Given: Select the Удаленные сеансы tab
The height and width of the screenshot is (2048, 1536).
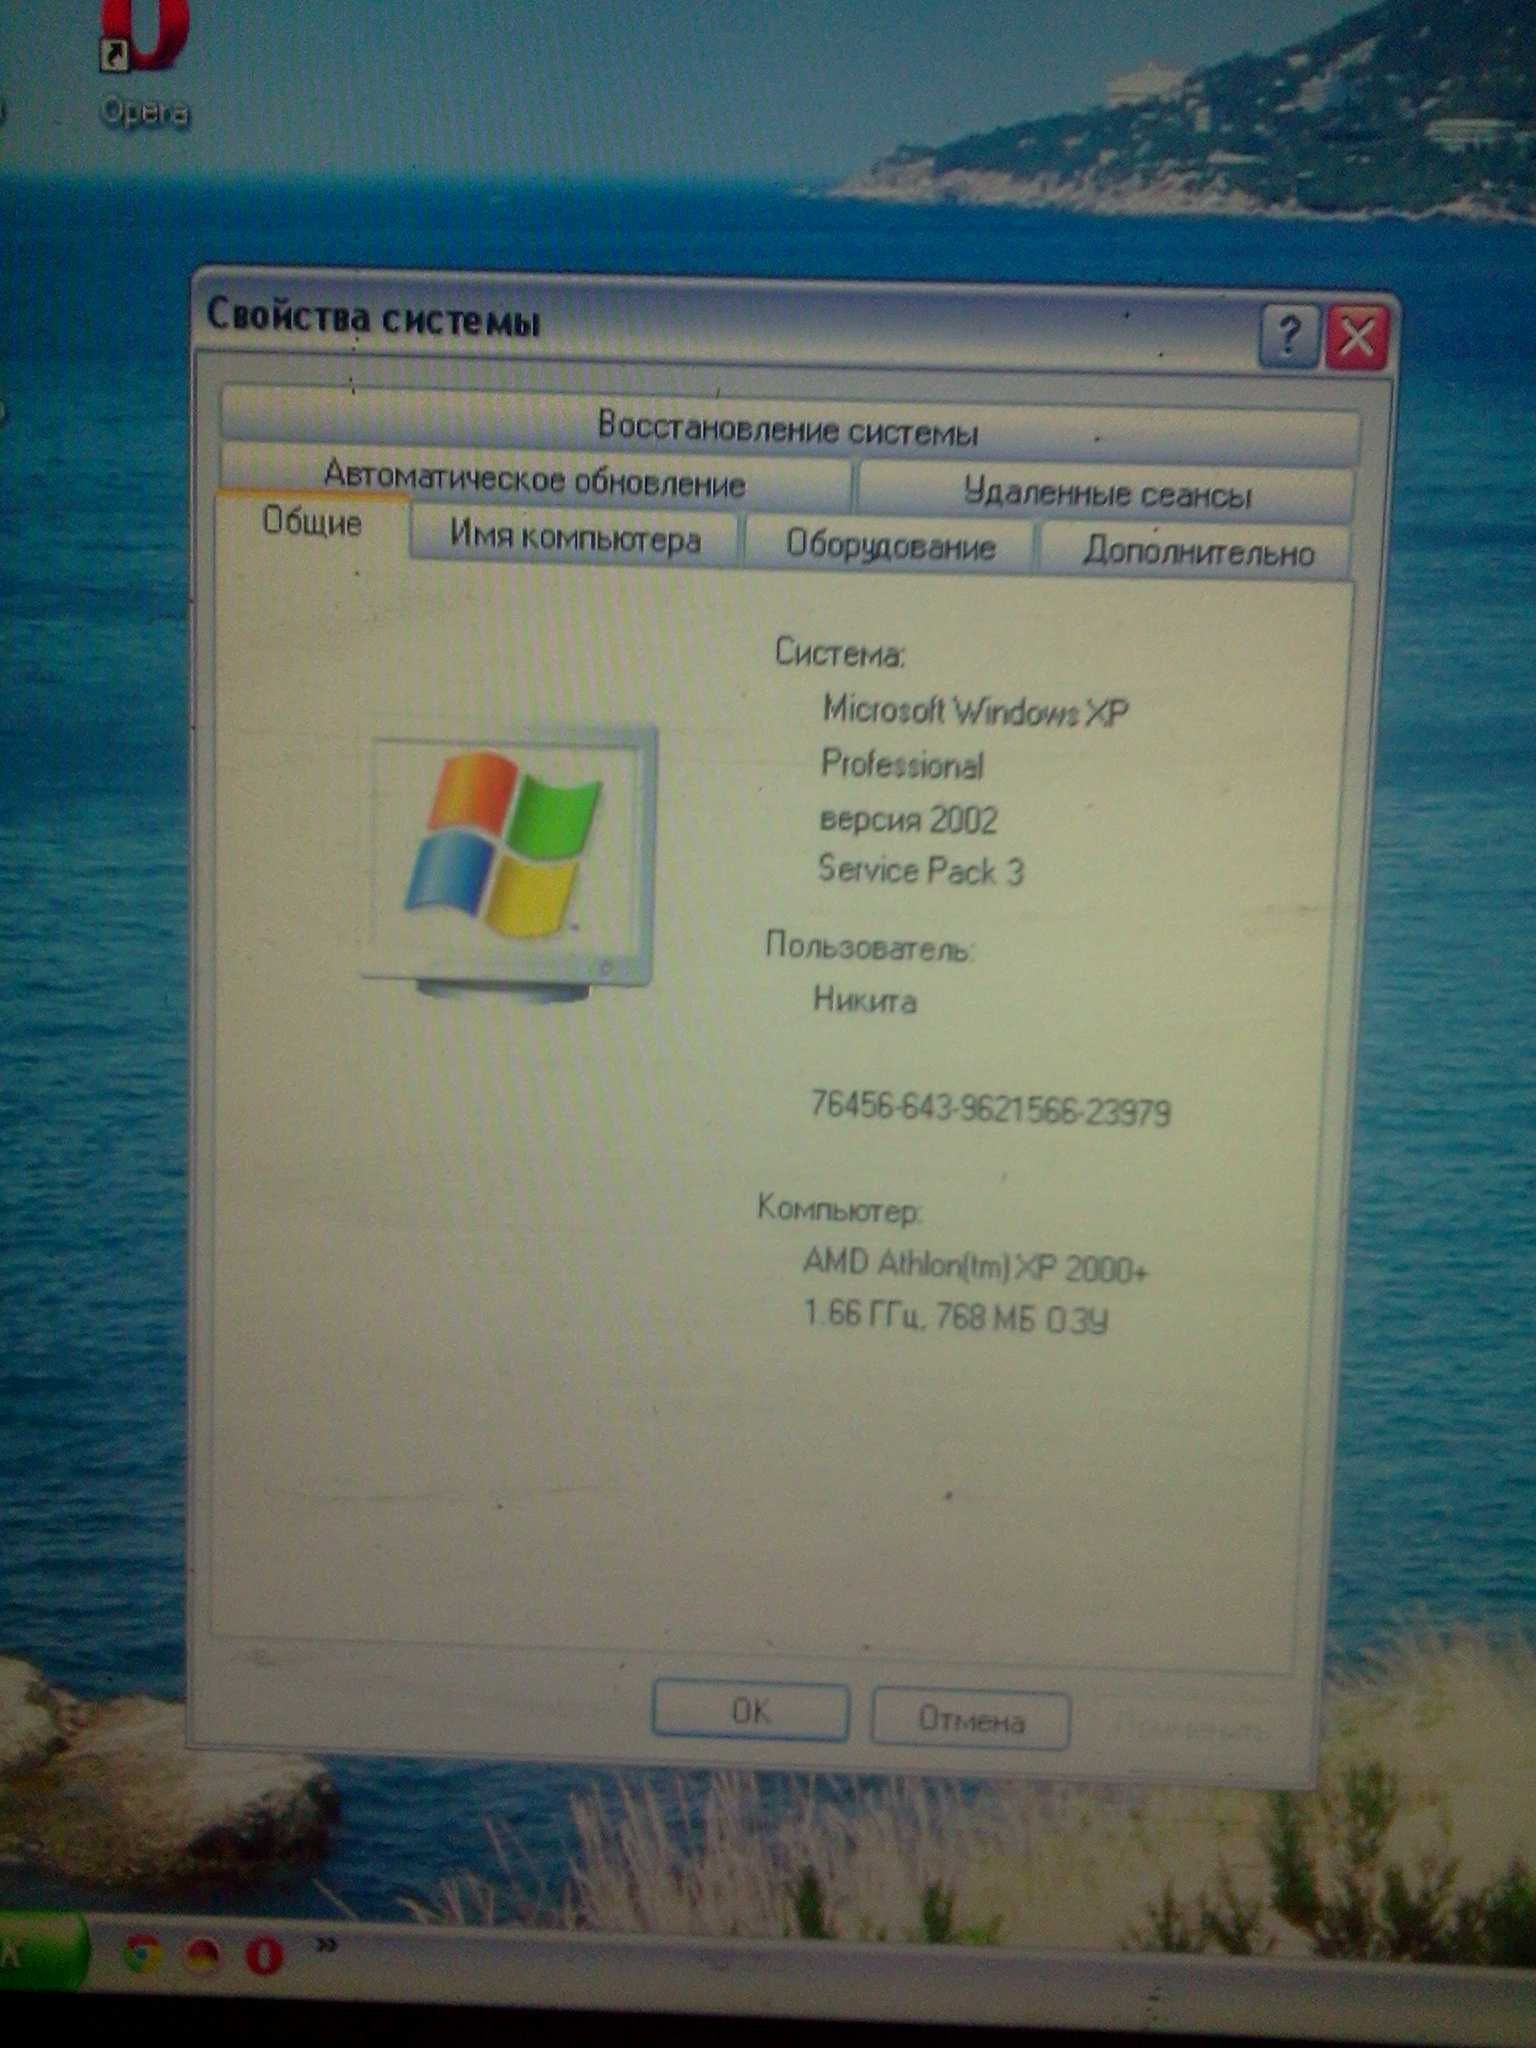Looking at the screenshot, I should point(1106,493).
